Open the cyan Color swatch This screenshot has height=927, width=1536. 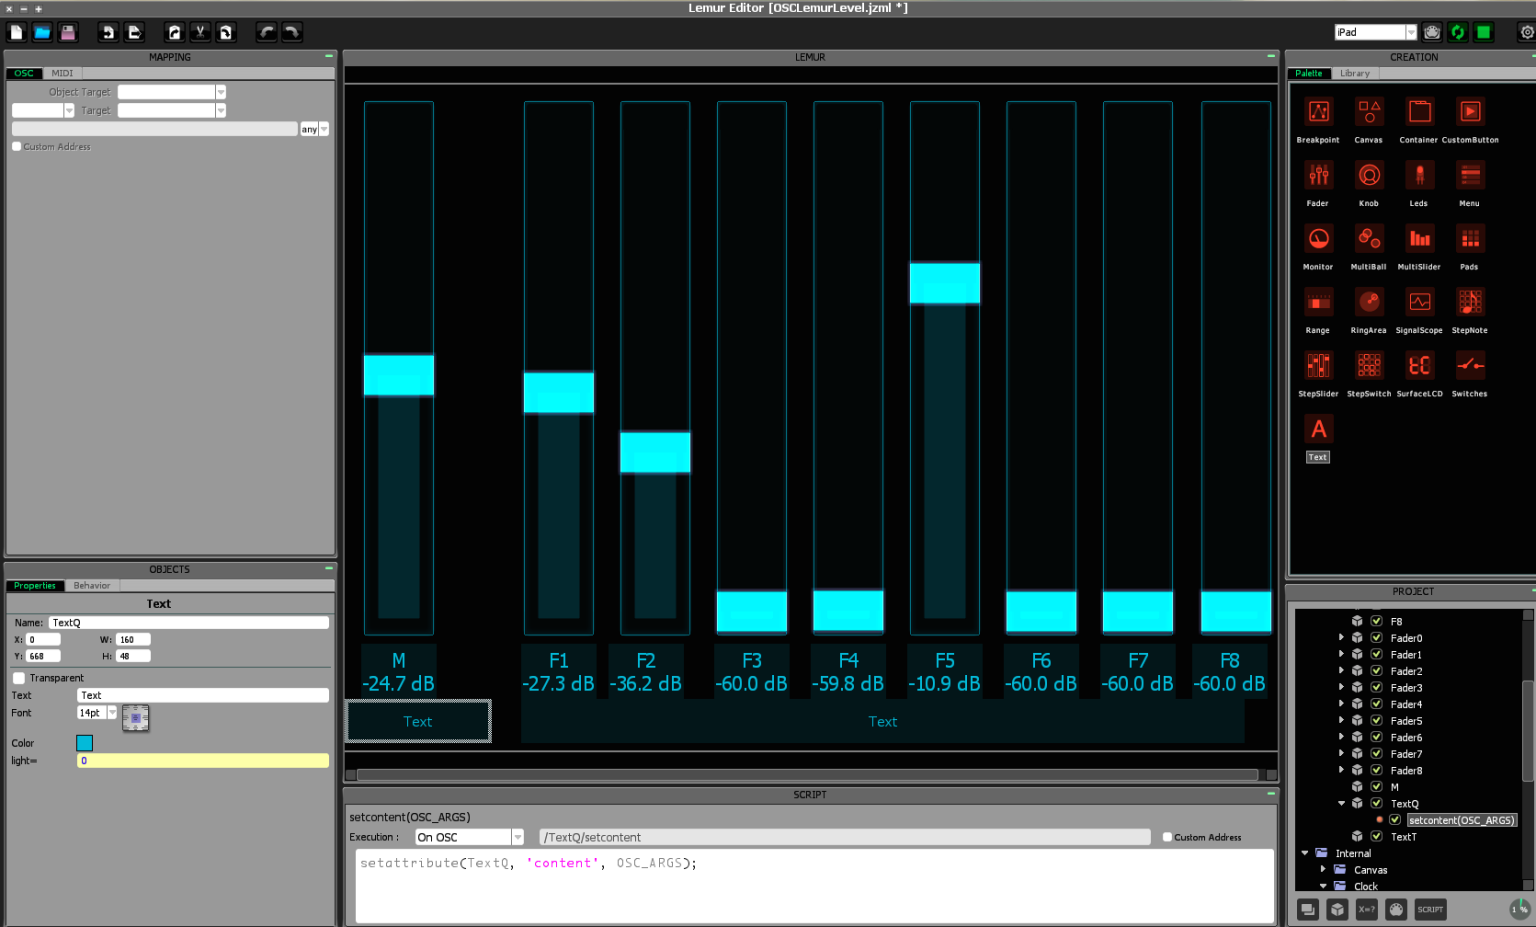click(x=85, y=743)
